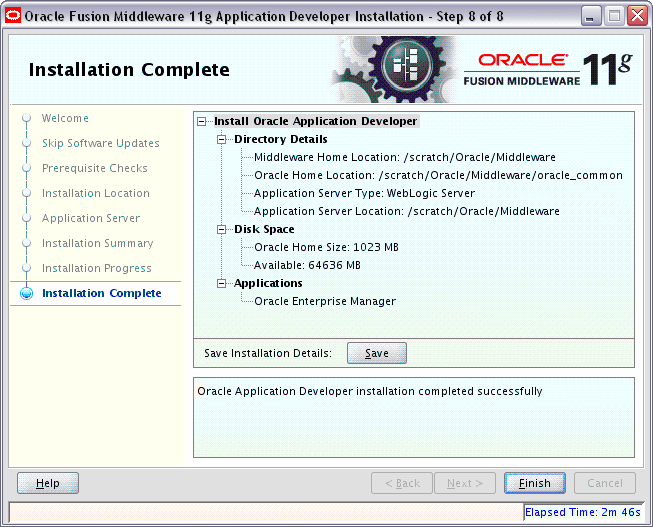Click the Save Installation Details label
Image resolution: width=653 pixels, height=527 pixels.
(x=268, y=353)
